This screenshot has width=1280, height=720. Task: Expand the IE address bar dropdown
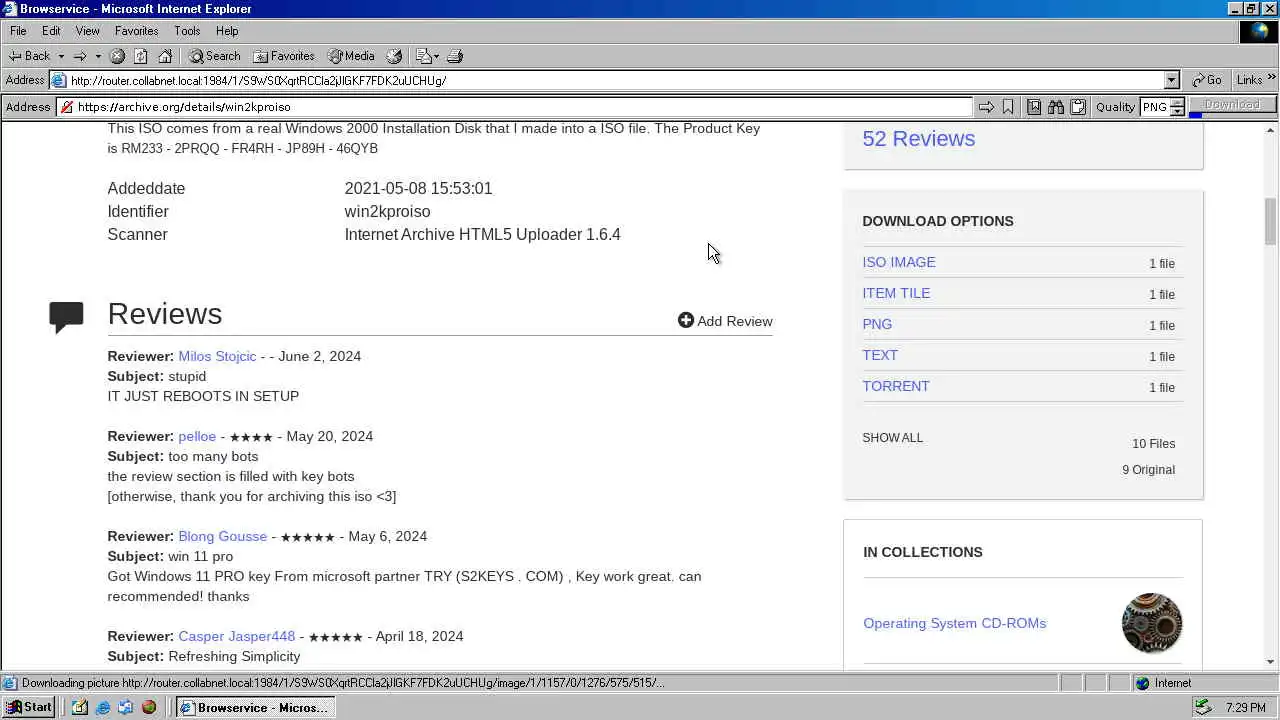1172,80
